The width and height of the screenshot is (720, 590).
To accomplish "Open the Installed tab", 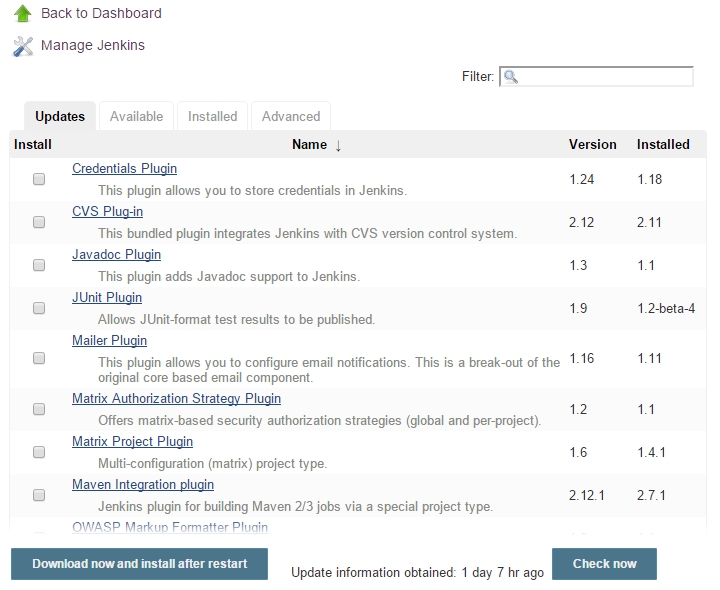I will [213, 117].
